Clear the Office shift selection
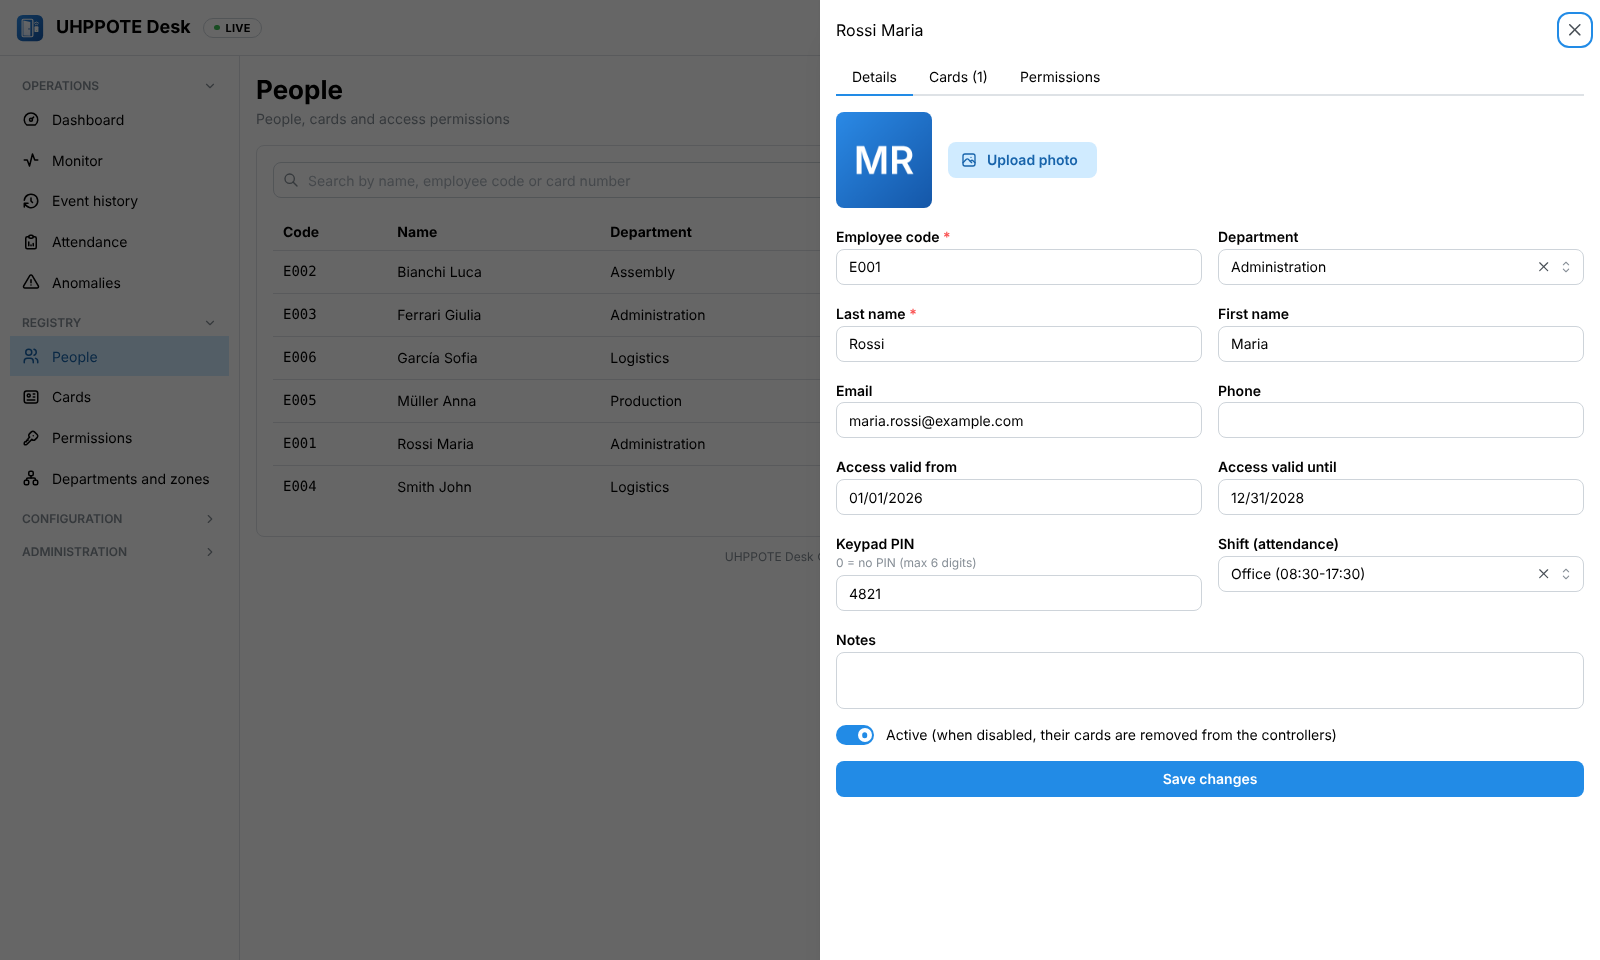This screenshot has height=960, width=1600. (x=1543, y=574)
